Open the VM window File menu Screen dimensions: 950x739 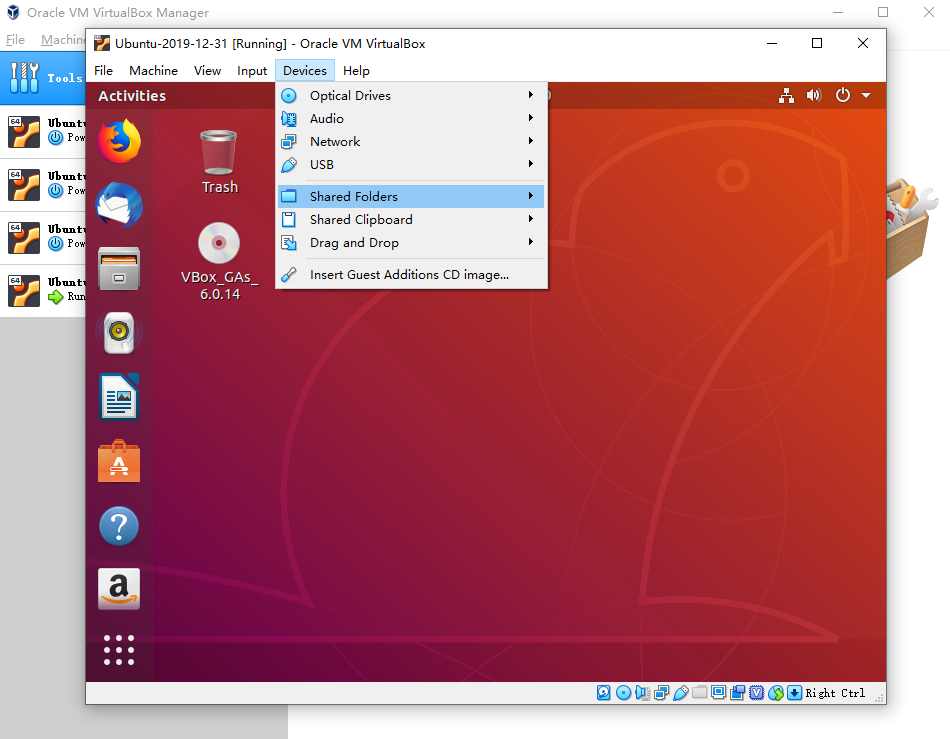103,71
